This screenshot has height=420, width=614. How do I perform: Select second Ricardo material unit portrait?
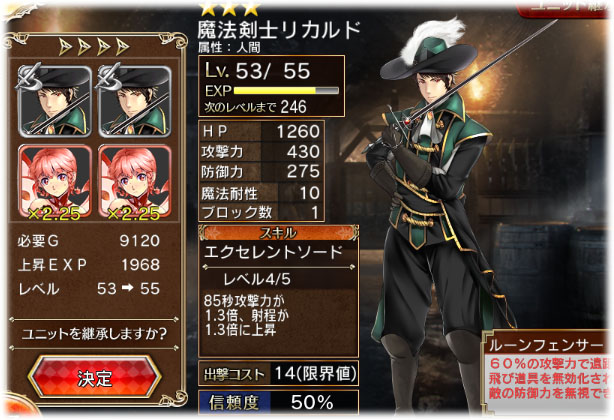coord(135,101)
